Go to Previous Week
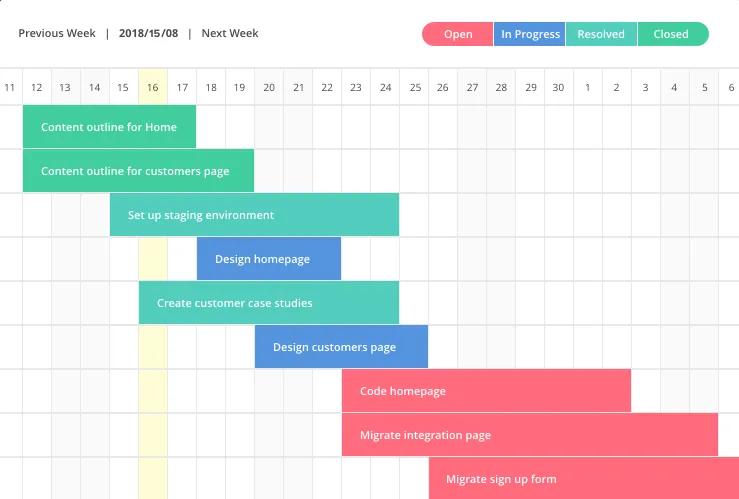This screenshot has height=499, width=739. coord(57,33)
